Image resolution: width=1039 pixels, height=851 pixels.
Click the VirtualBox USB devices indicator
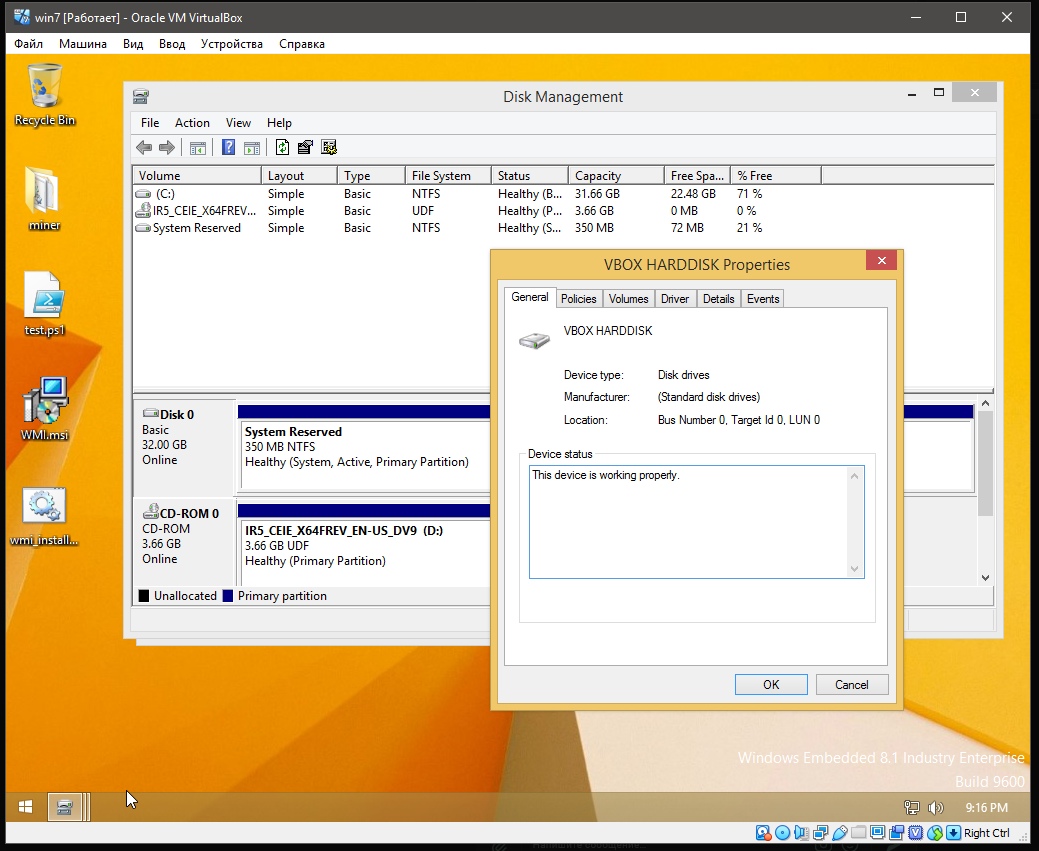click(840, 833)
